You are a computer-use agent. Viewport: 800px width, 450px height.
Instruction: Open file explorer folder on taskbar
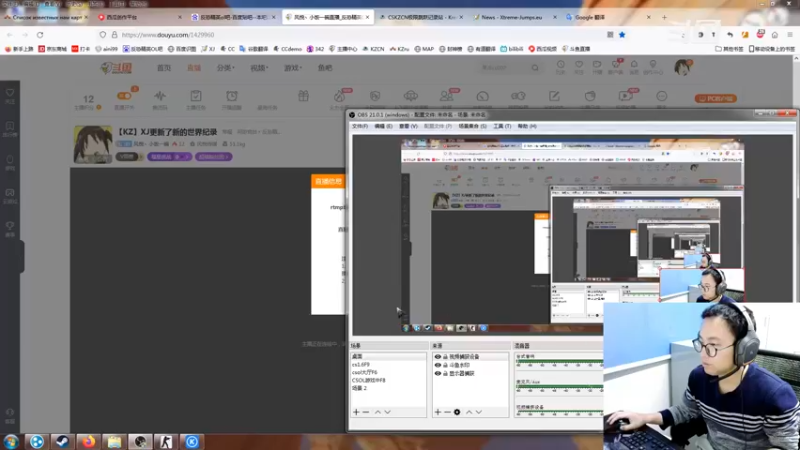114,441
